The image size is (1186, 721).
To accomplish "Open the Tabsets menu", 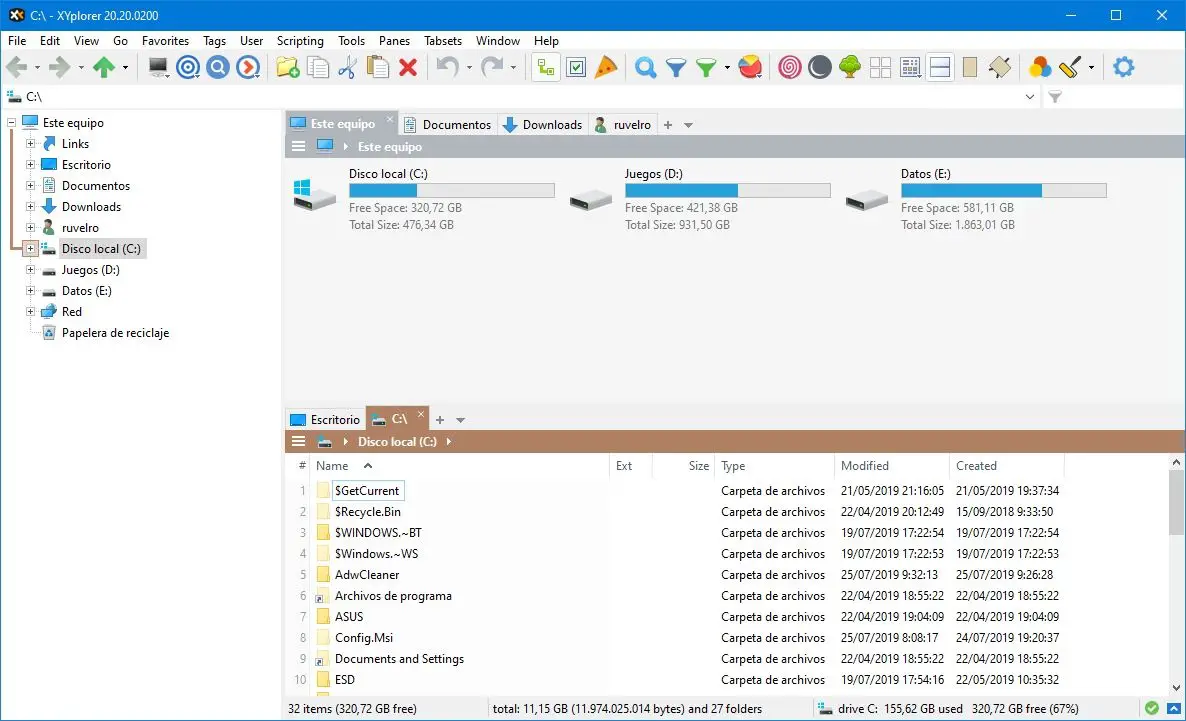I will pyautogui.click(x=442, y=41).
